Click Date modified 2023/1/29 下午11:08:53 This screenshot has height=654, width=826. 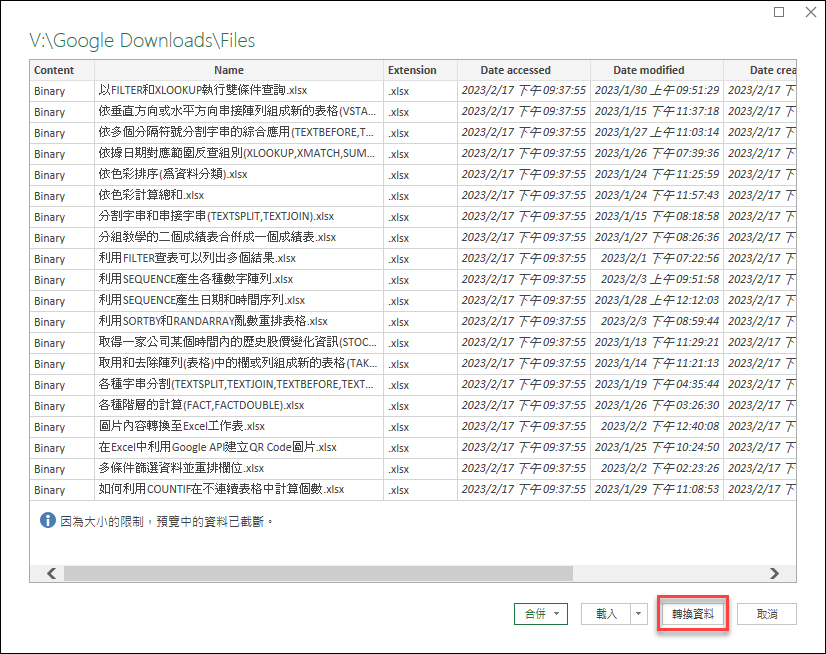(657, 490)
